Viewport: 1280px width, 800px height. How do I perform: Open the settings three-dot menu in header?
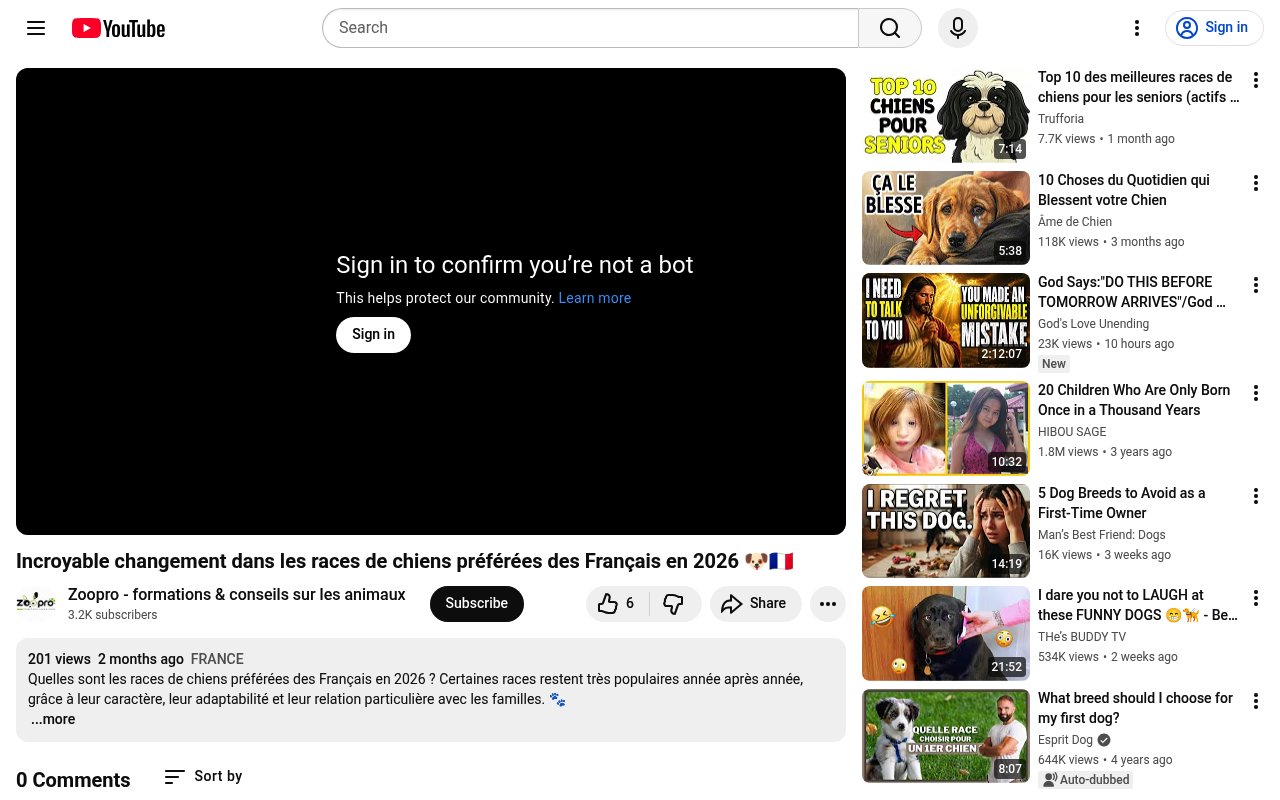pos(1136,28)
